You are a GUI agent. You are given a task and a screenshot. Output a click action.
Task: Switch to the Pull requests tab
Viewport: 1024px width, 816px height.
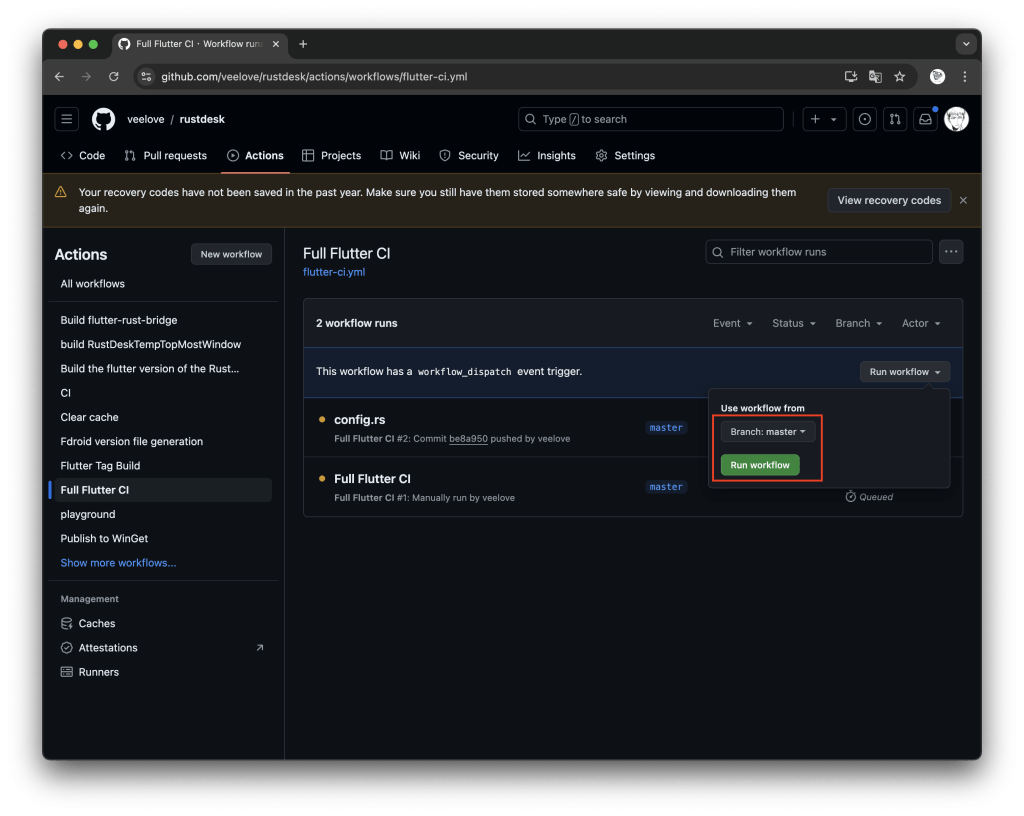click(x=166, y=156)
